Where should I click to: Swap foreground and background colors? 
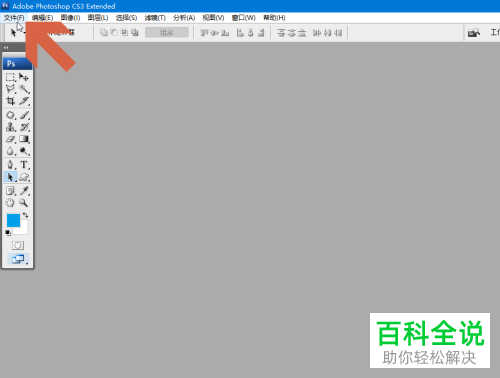click(x=25, y=215)
